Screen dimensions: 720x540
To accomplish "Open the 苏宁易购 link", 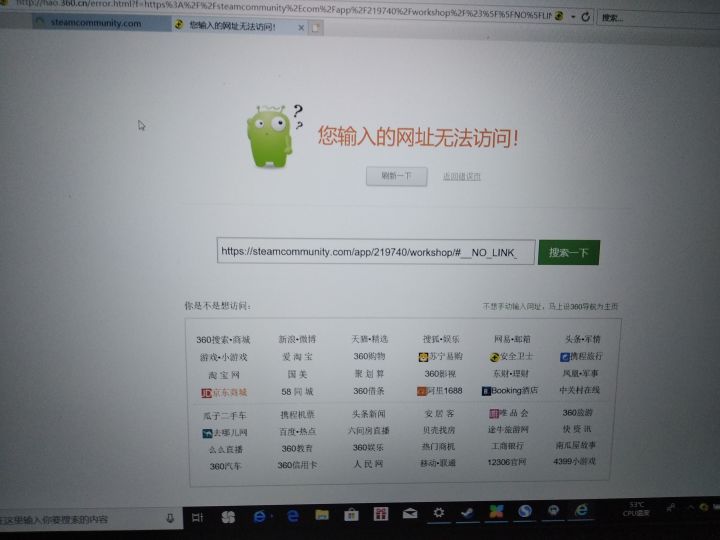I will tap(440, 356).
